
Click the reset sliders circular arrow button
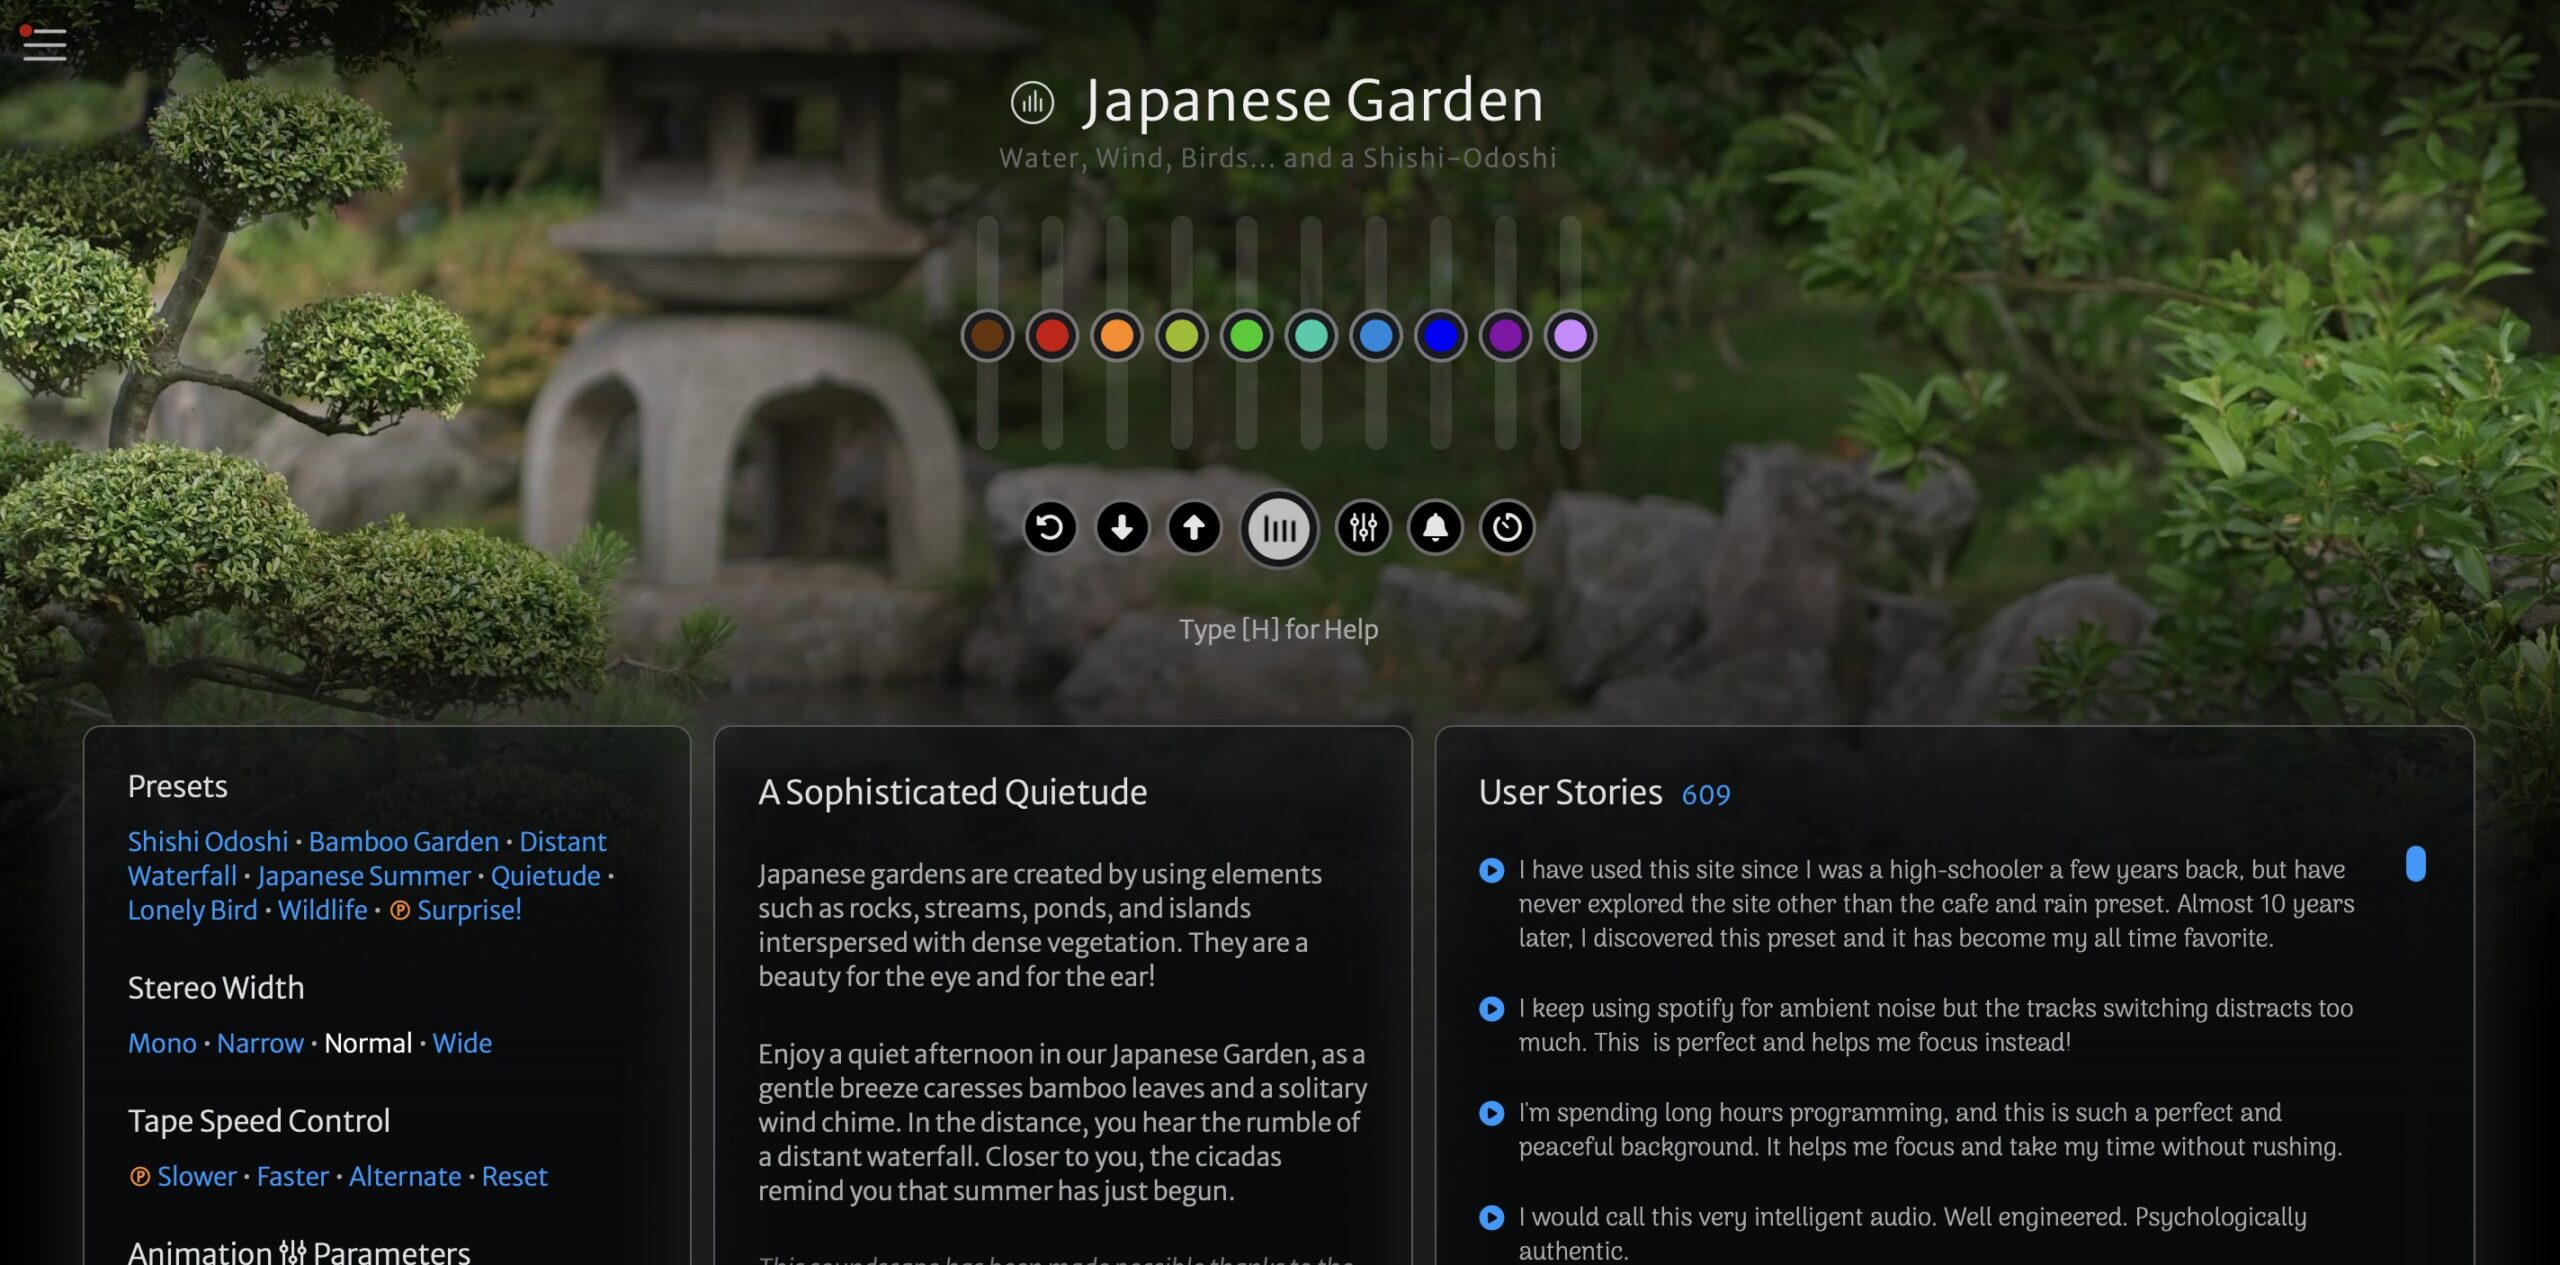click(1050, 527)
